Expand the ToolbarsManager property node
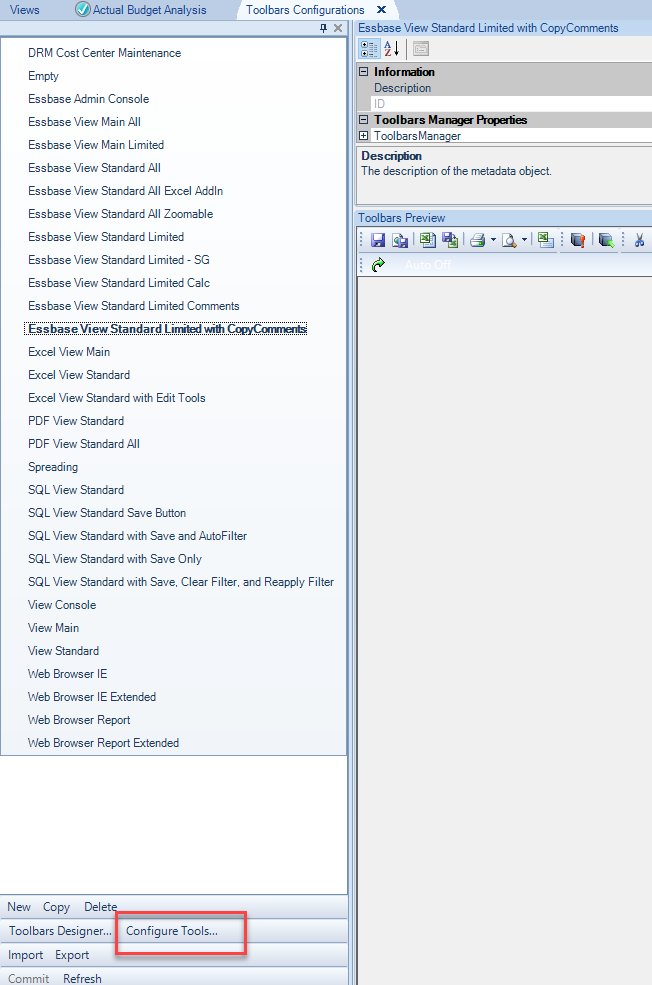652x985 pixels. (364, 136)
